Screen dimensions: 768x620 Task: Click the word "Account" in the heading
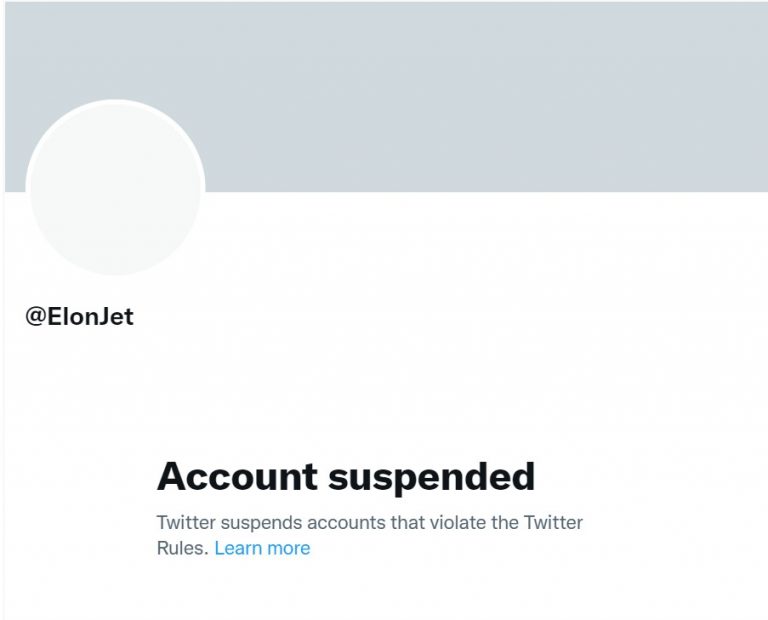point(236,477)
